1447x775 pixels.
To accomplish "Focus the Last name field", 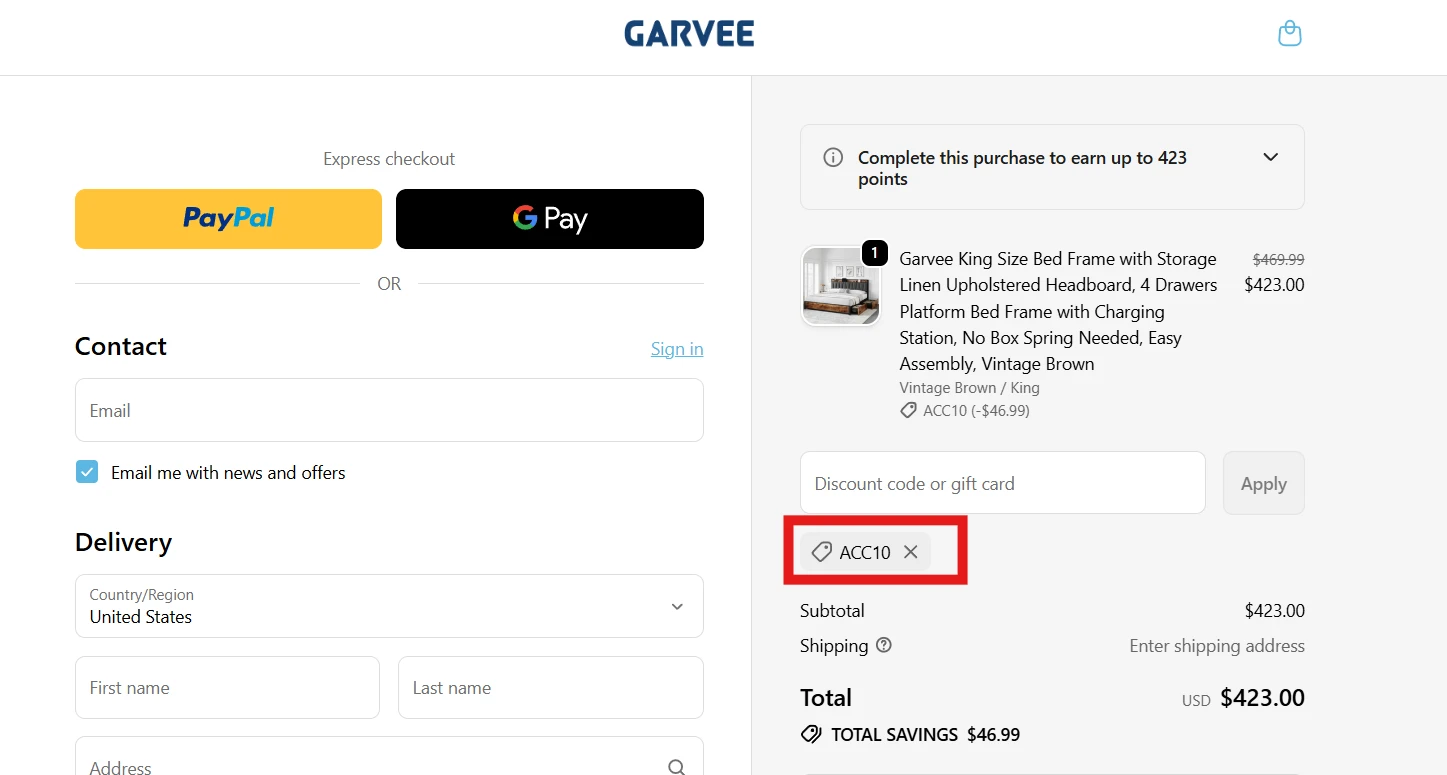I will pyautogui.click(x=551, y=687).
